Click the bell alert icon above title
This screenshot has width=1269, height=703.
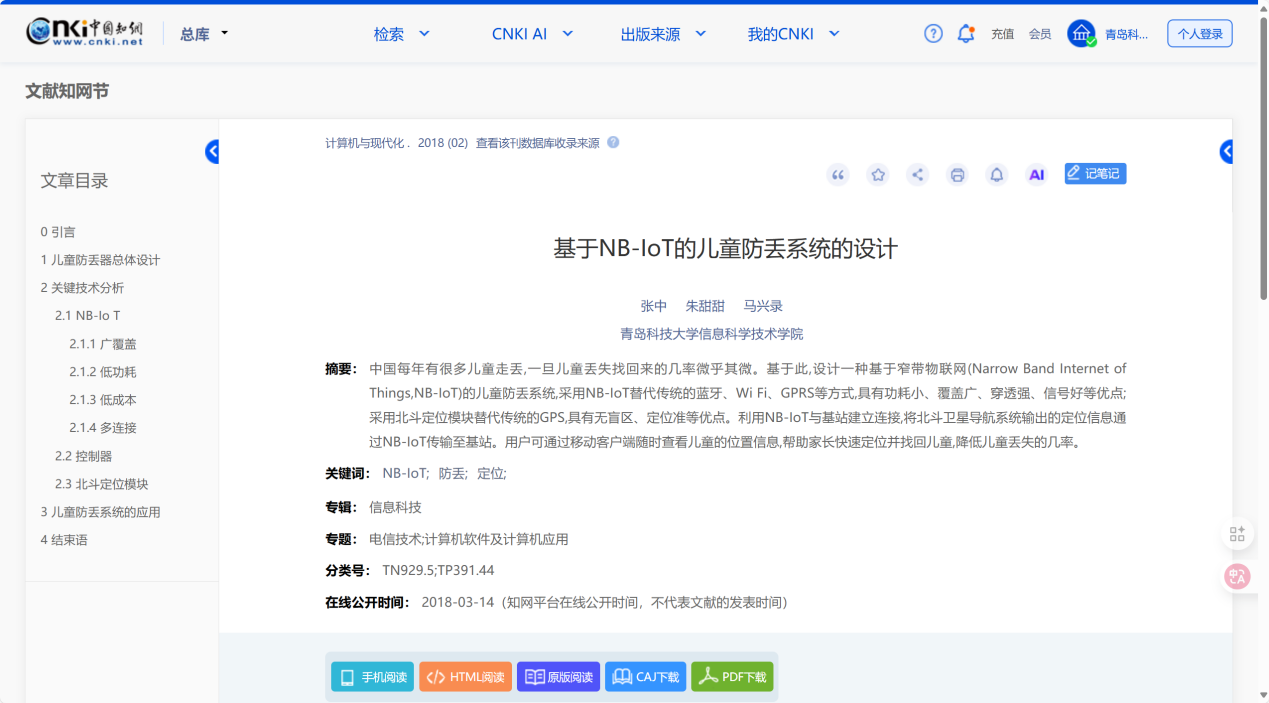996,175
